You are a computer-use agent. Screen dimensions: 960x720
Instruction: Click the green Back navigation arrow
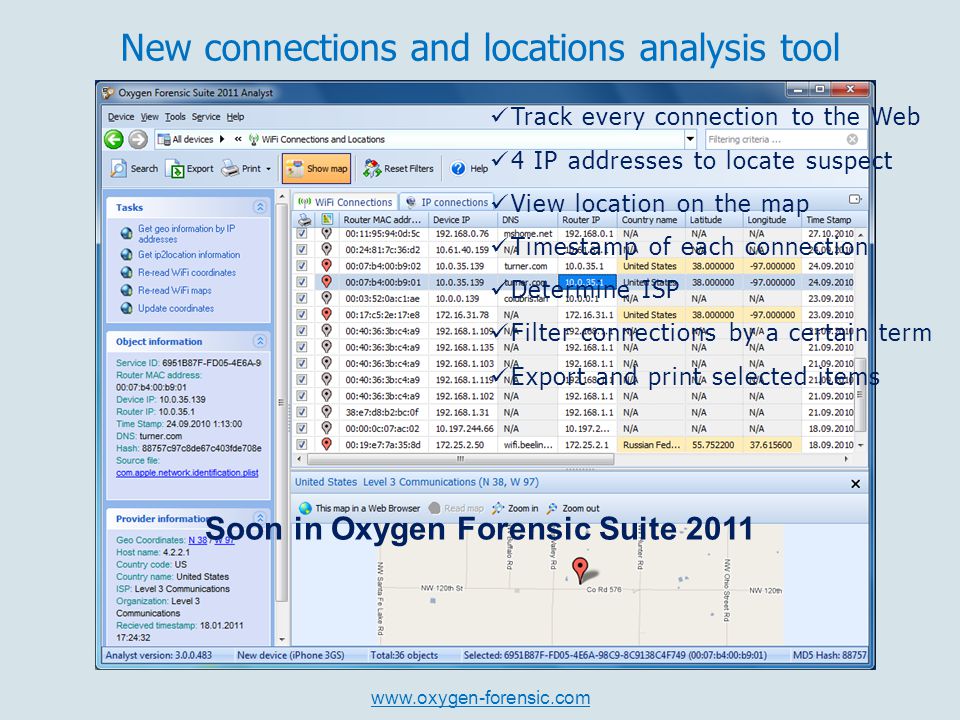114,140
